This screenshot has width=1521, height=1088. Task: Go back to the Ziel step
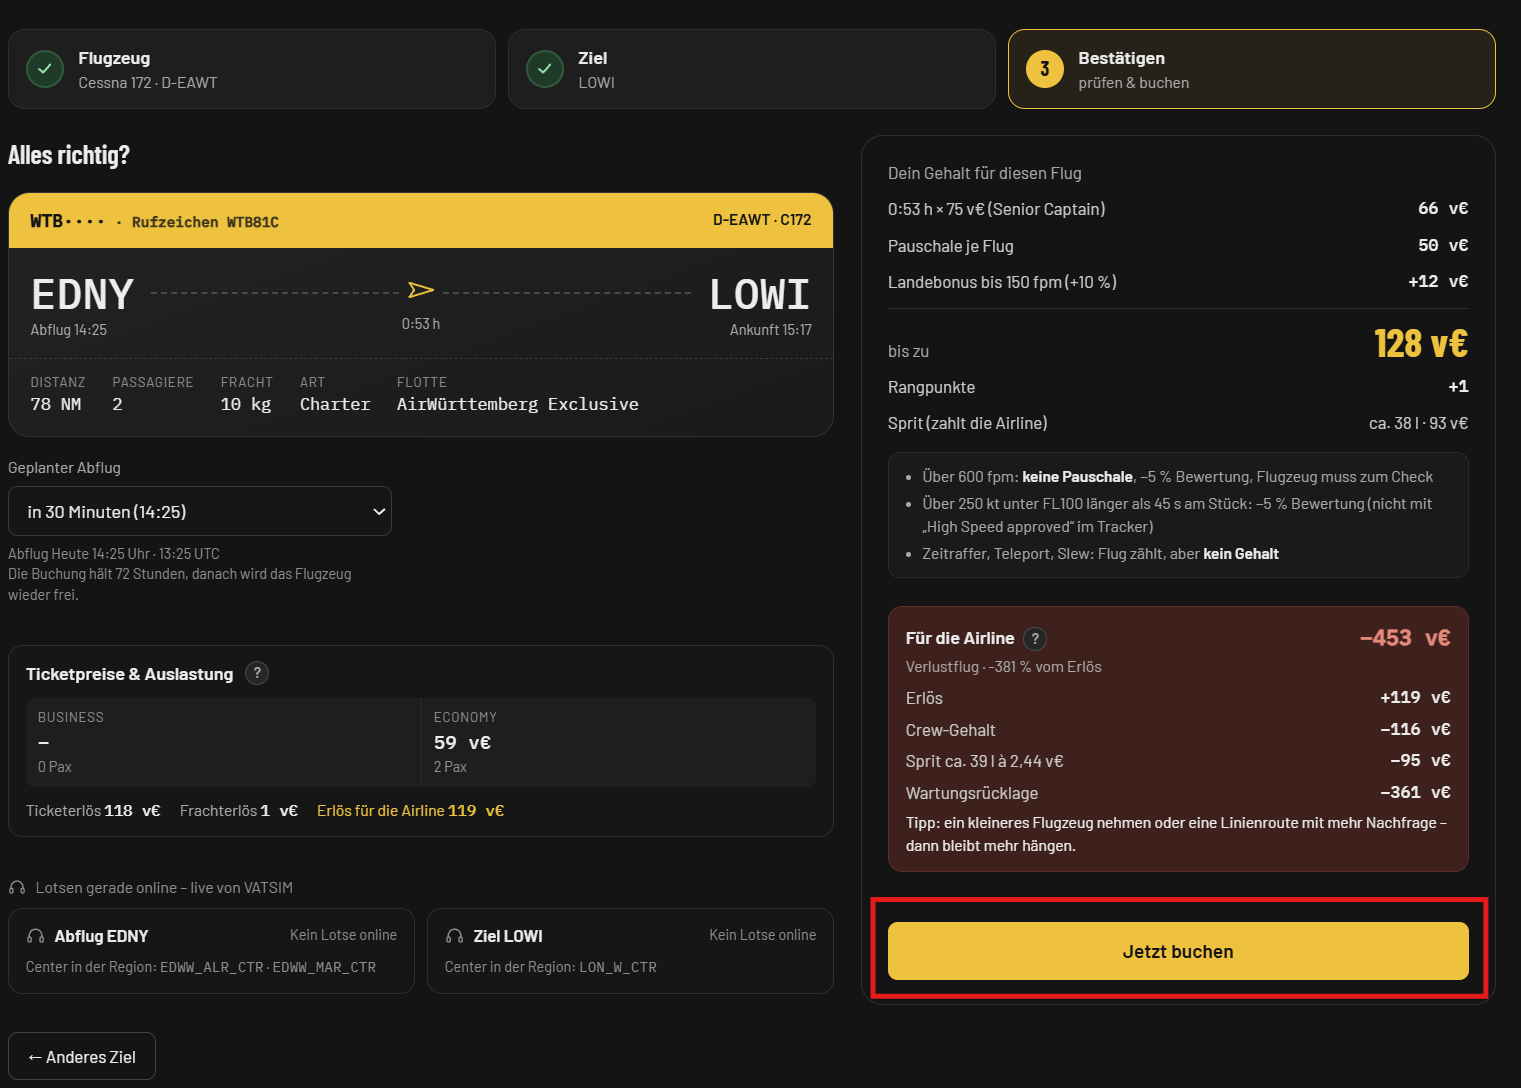[x=752, y=69]
